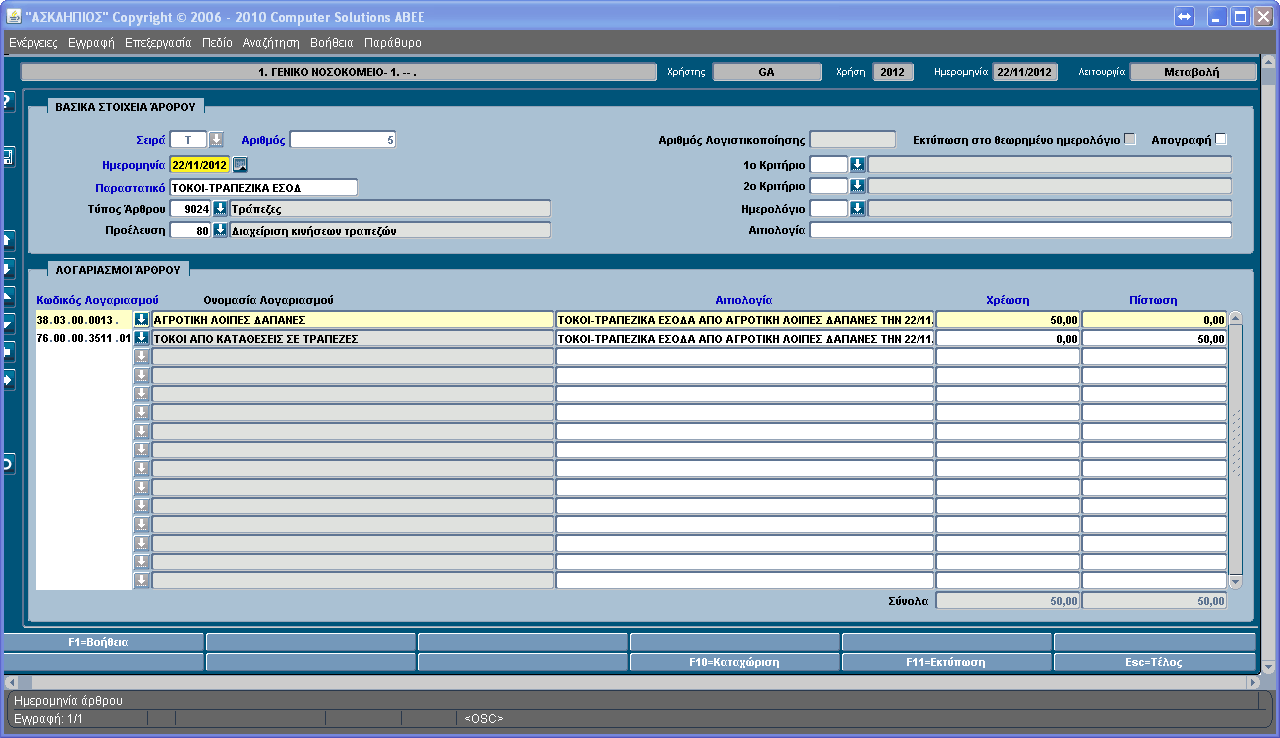This screenshot has height=738, width=1280.
Task: Click the Χρήστης value GA
Action: click(x=766, y=72)
